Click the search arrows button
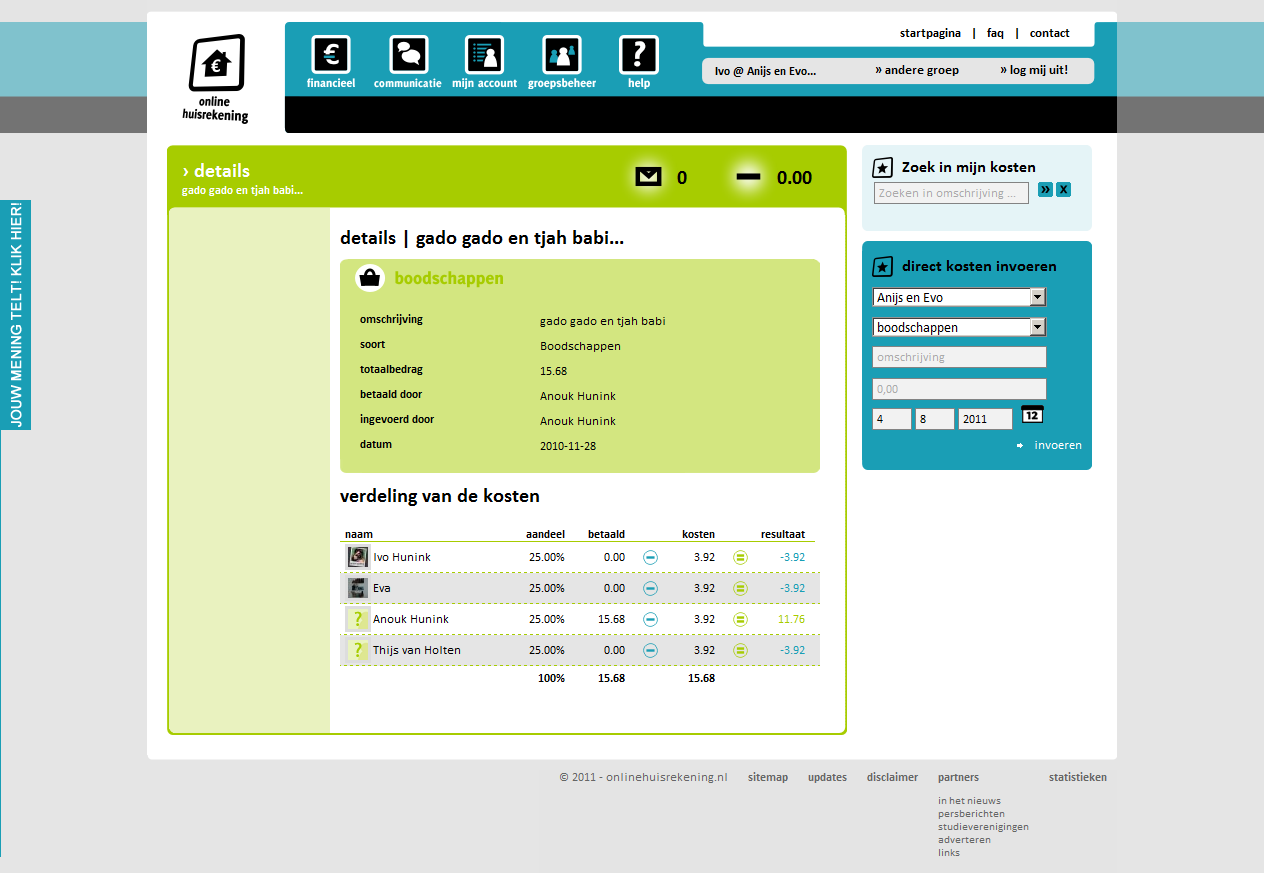This screenshot has height=873, width=1264. click(x=1045, y=190)
